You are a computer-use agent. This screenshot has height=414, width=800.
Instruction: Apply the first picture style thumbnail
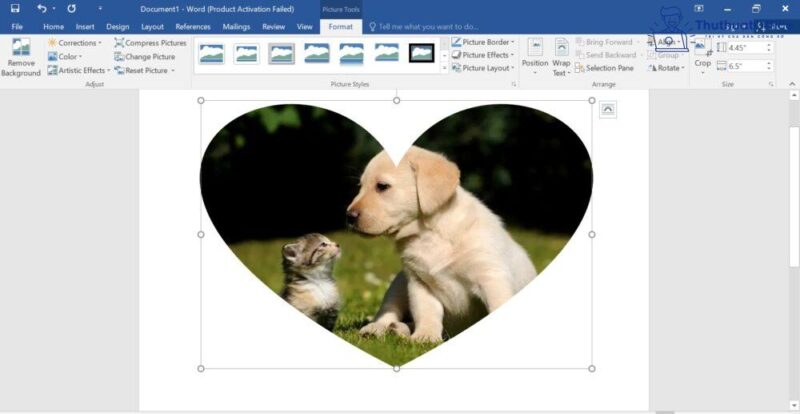[x=211, y=53]
